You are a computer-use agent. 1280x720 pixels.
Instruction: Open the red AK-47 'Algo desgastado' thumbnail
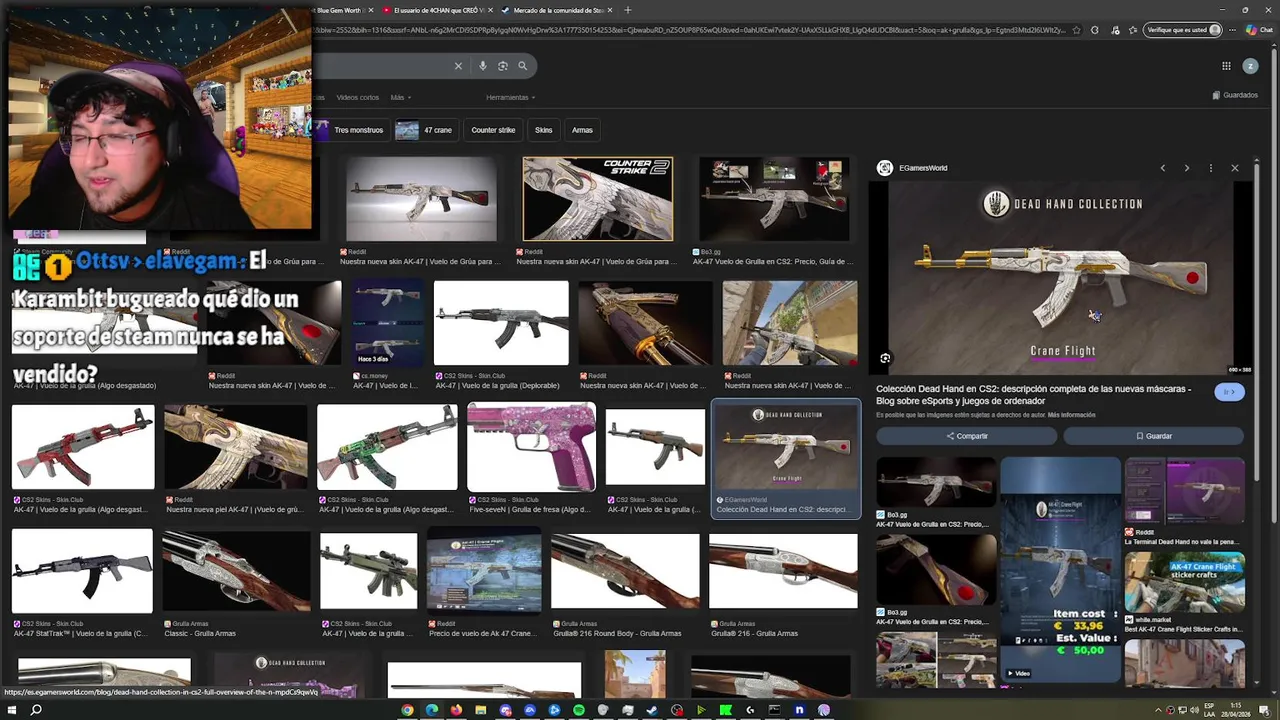(x=83, y=447)
